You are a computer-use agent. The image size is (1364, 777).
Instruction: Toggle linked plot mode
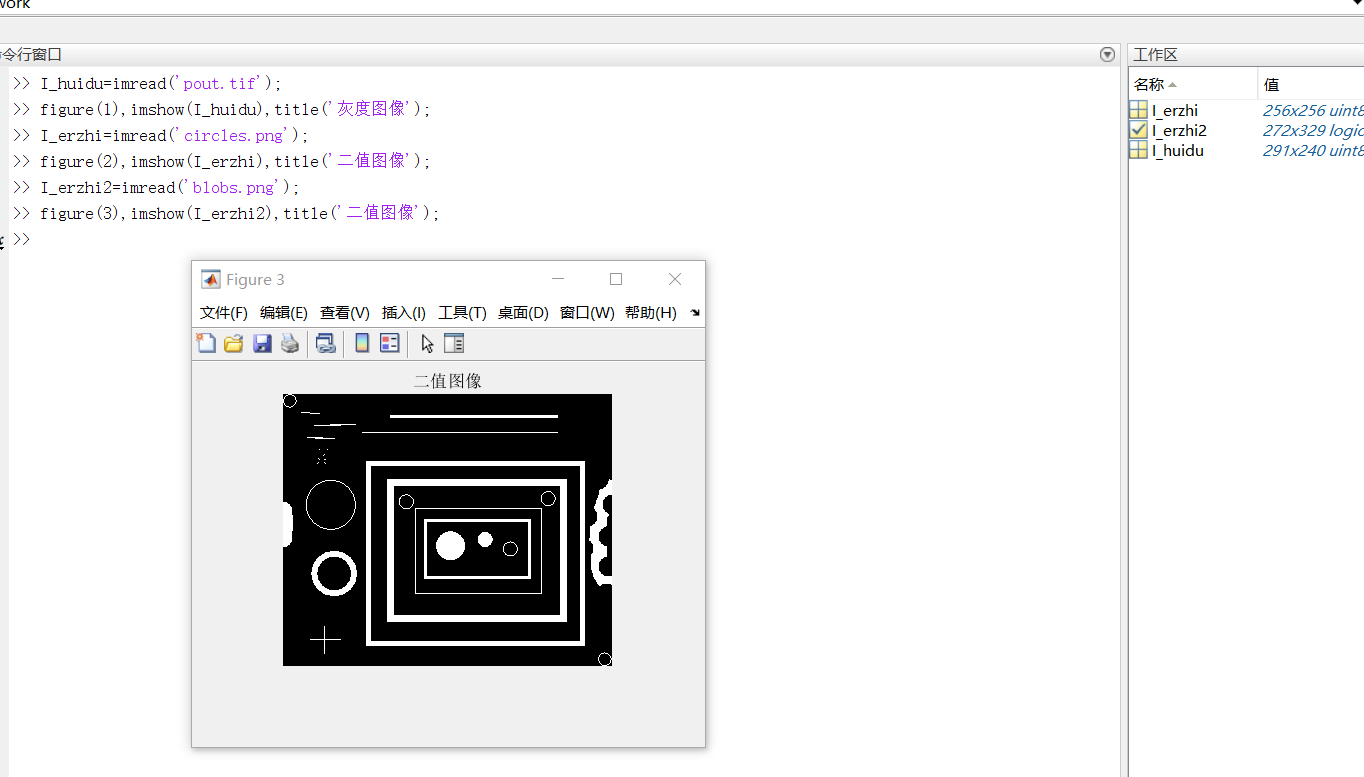tap(325, 343)
